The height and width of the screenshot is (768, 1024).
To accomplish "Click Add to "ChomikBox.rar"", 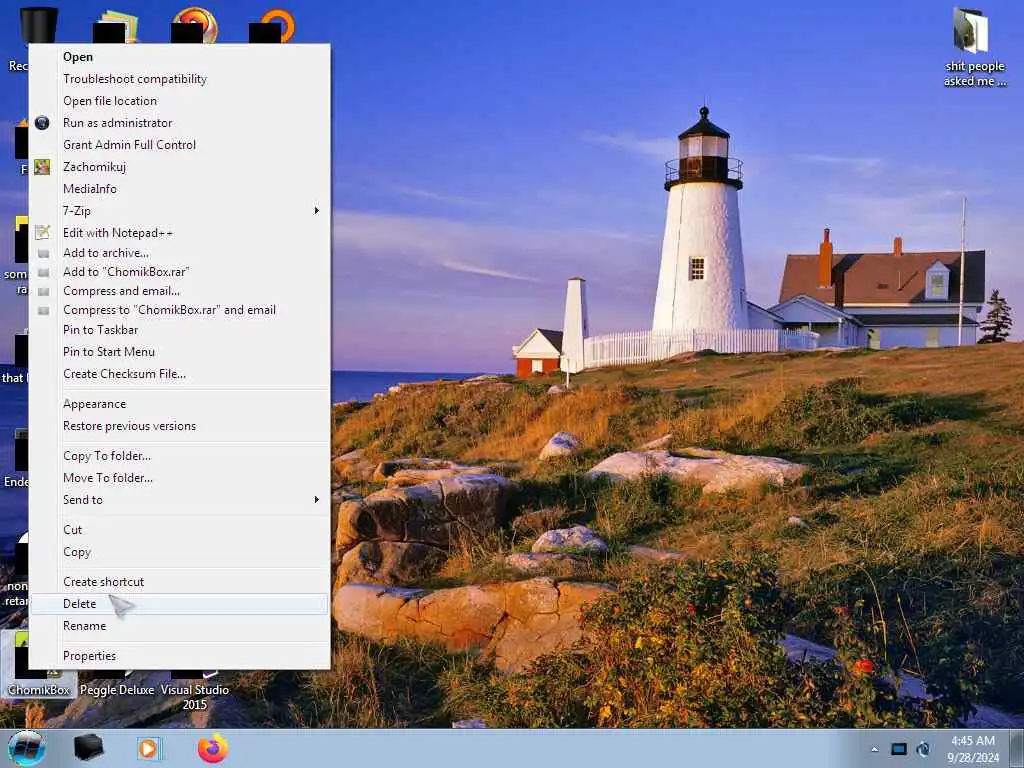I will (179, 272).
